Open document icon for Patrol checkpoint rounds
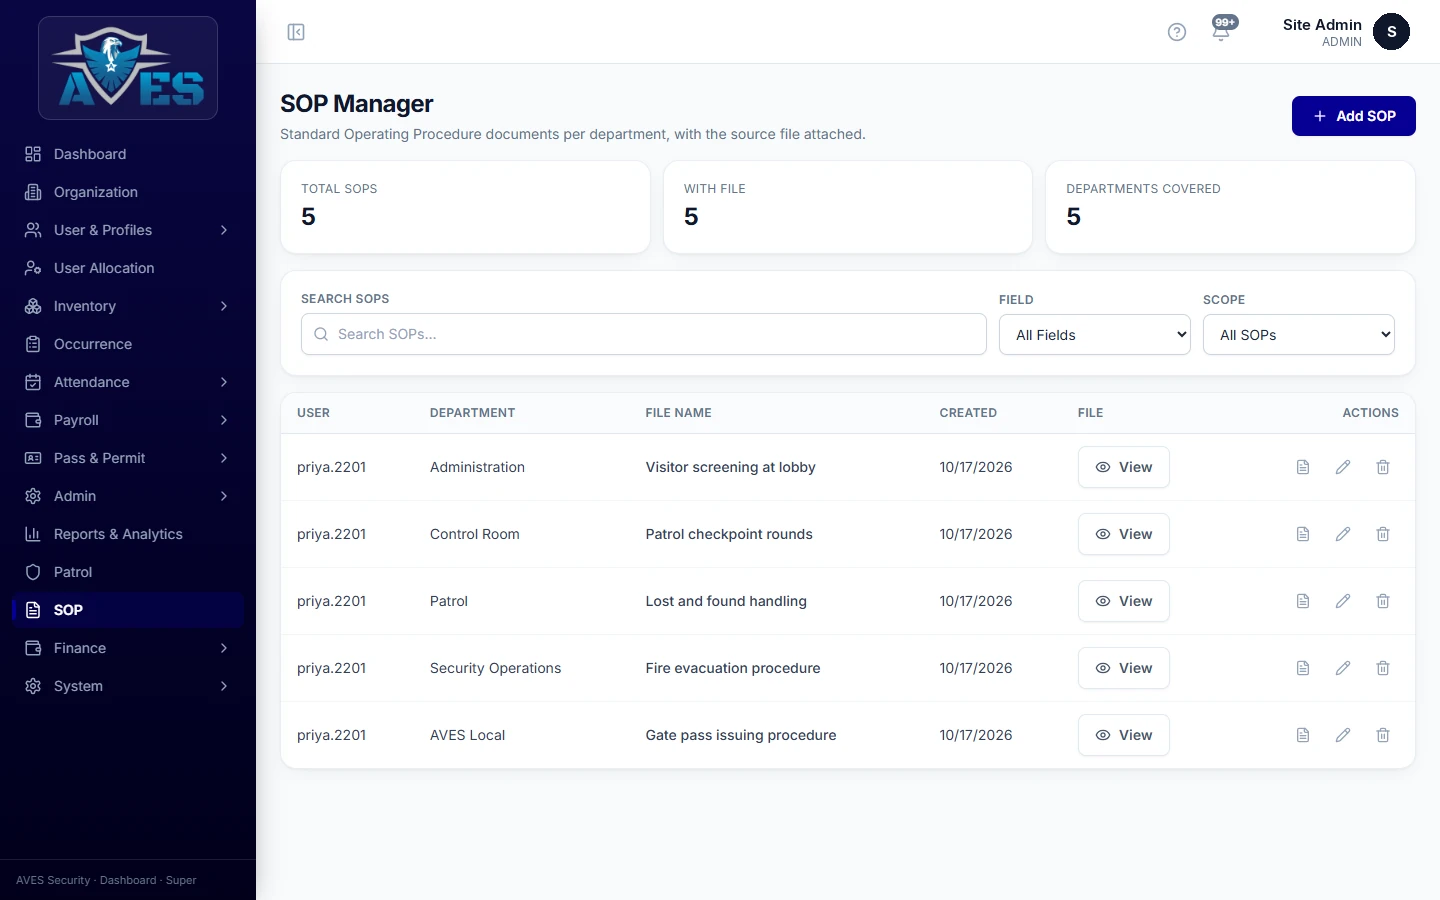This screenshot has width=1440, height=900. (x=1303, y=534)
